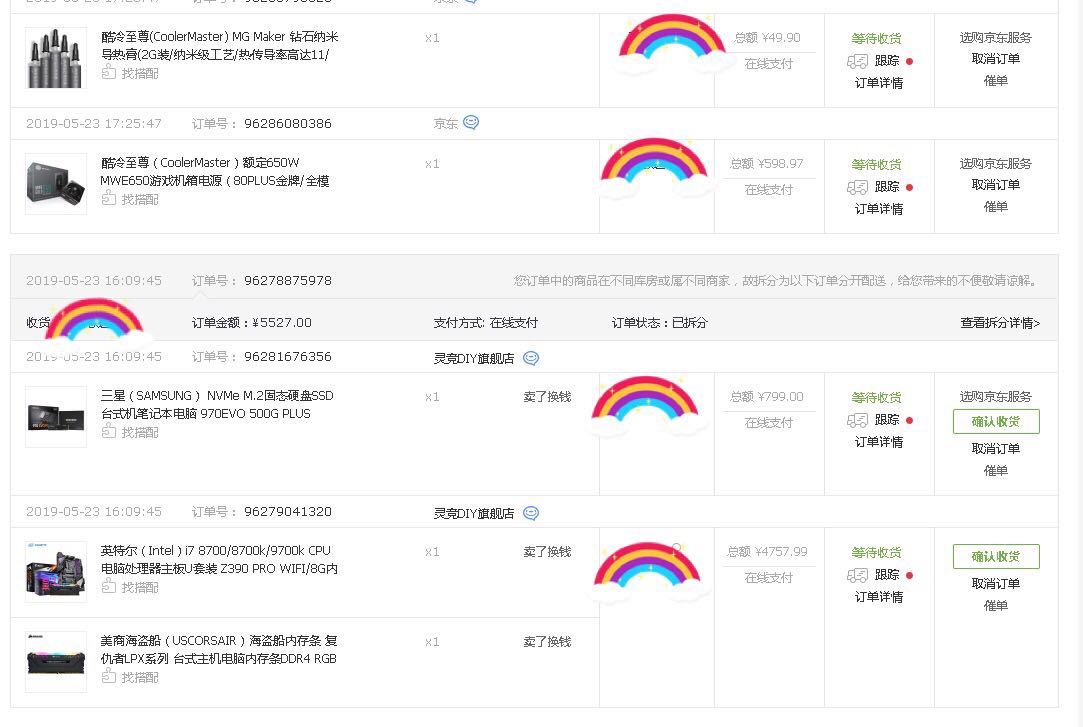Image resolution: width=1083 pixels, height=727 pixels.
Task: Cancel the ¥4757.99 Intel bundle order
Action: click(x=996, y=583)
